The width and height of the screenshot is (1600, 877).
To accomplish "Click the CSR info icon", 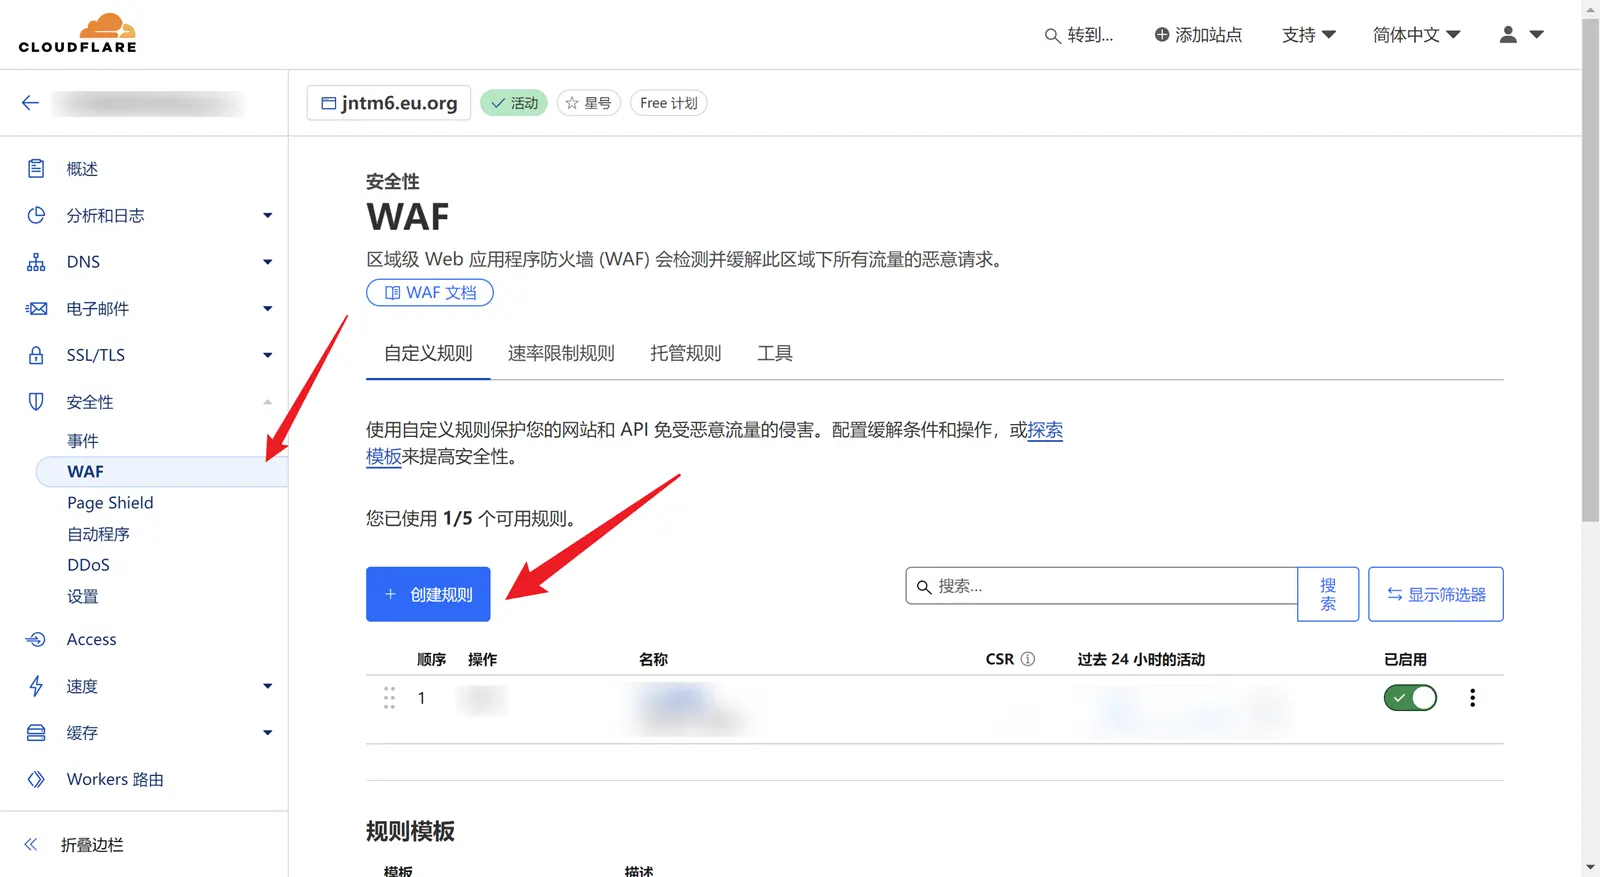I will coord(1027,659).
